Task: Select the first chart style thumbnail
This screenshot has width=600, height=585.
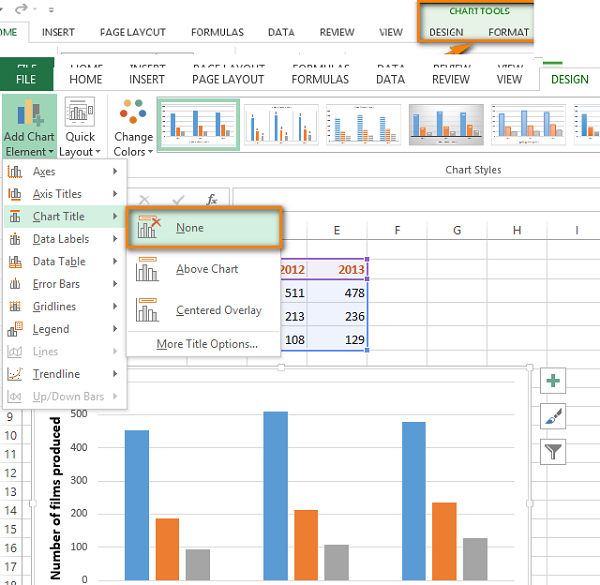Action: pos(198,125)
